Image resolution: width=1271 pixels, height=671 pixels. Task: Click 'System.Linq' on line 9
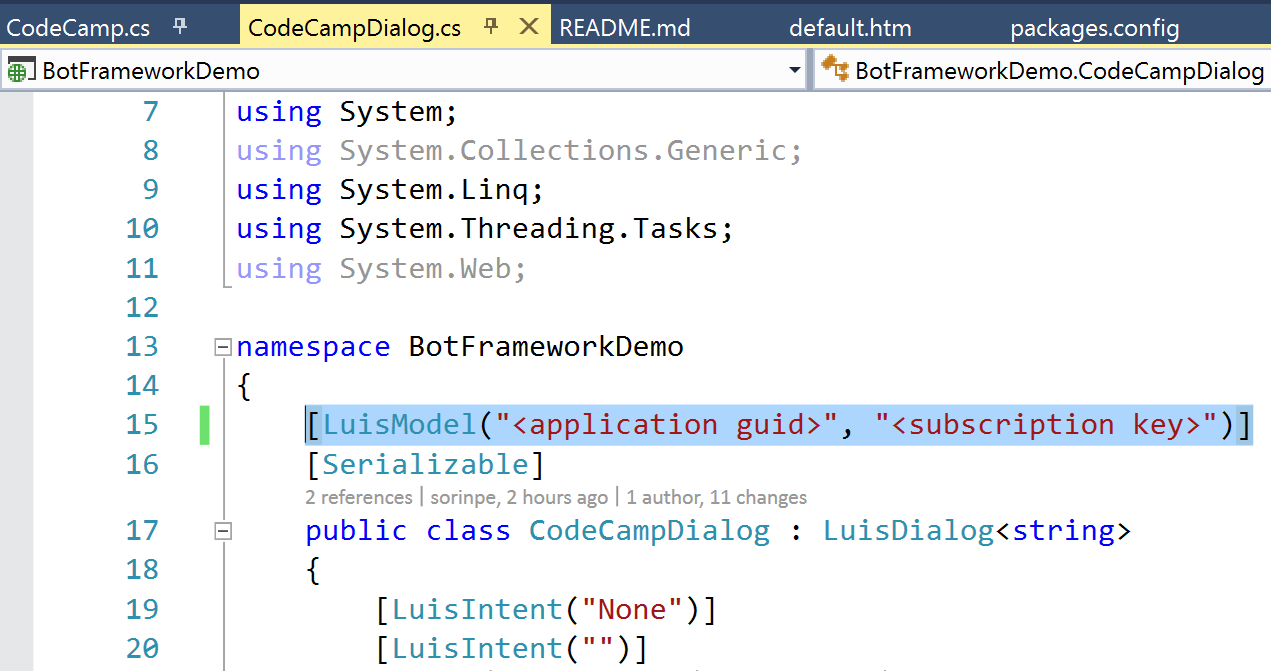[x=433, y=189]
